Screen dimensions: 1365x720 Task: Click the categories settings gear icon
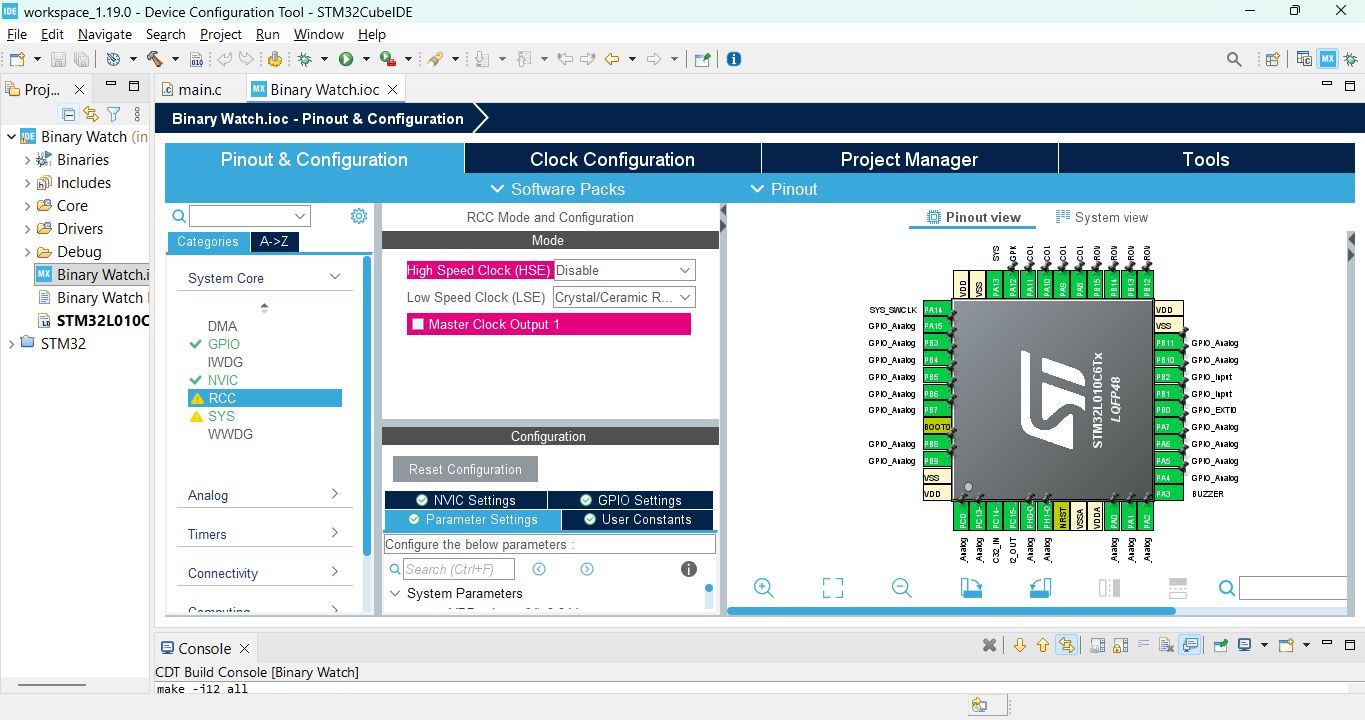(359, 216)
